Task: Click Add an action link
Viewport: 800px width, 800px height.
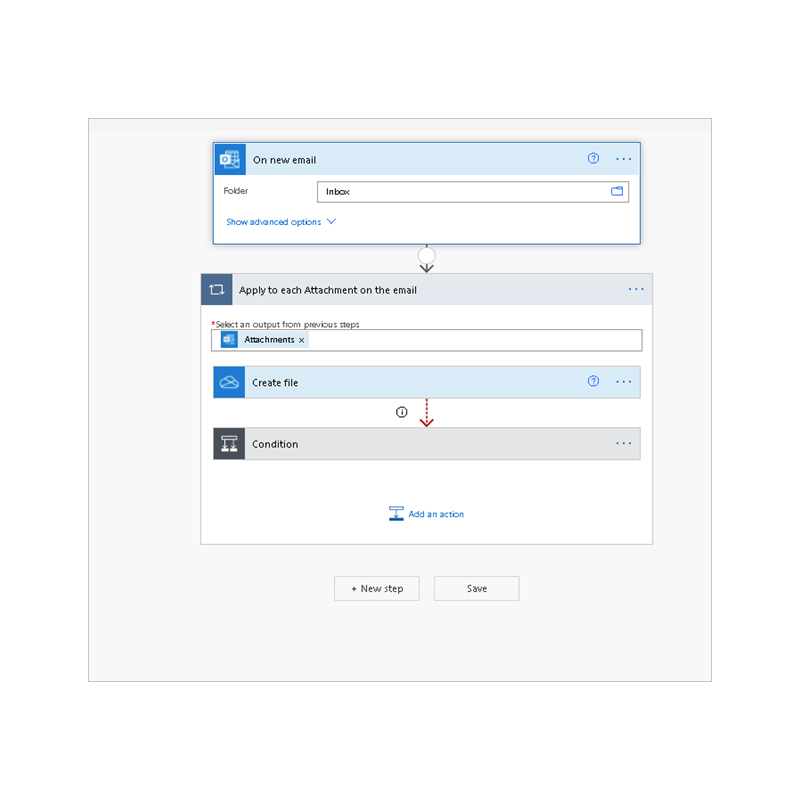Action: 427,514
